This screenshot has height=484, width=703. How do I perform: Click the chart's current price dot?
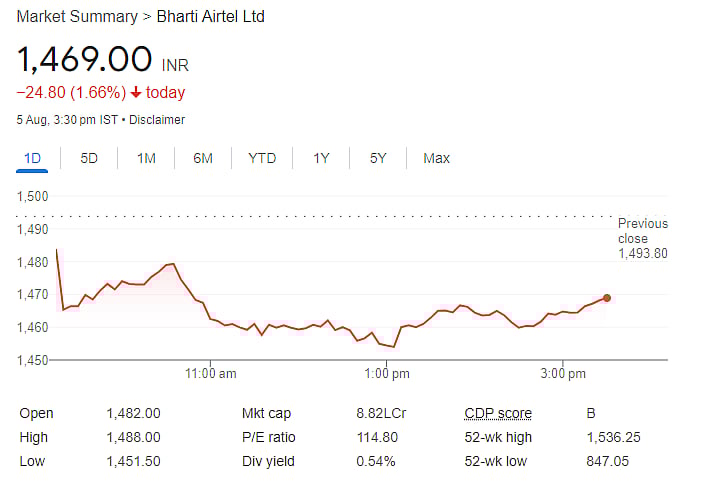point(607,297)
